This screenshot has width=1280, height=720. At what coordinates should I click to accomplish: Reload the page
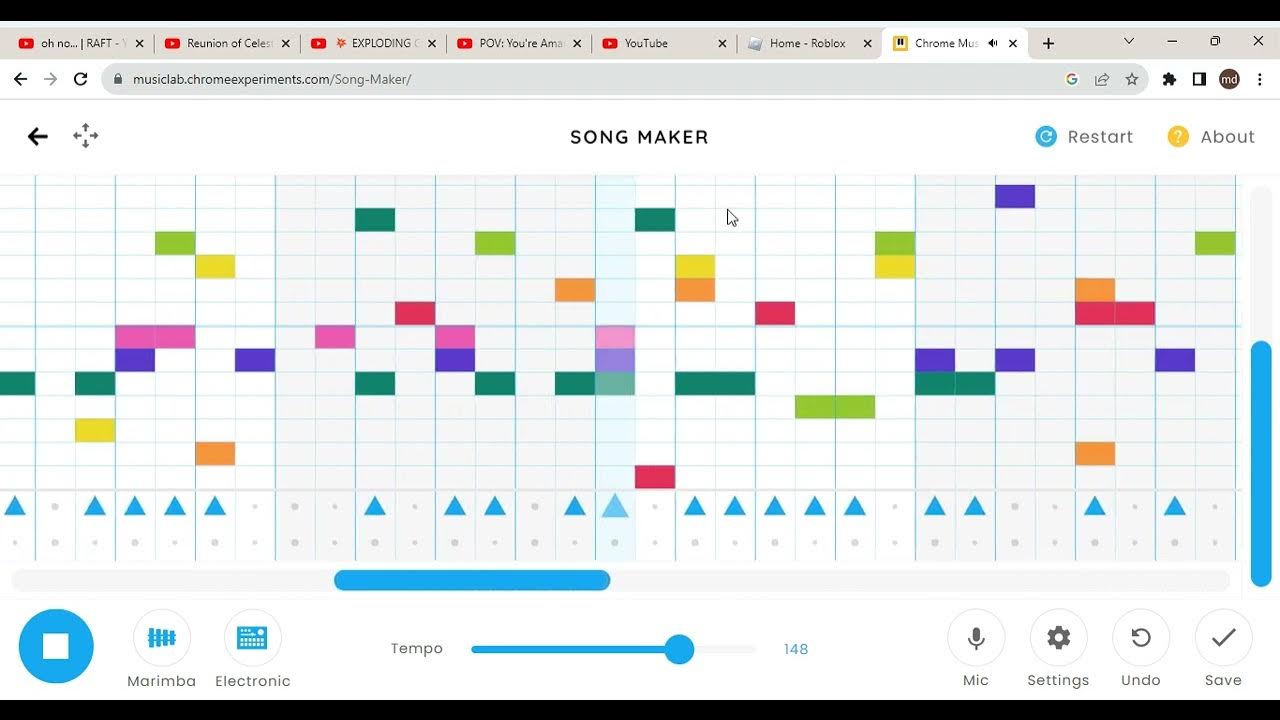click(x=81, y=79)
